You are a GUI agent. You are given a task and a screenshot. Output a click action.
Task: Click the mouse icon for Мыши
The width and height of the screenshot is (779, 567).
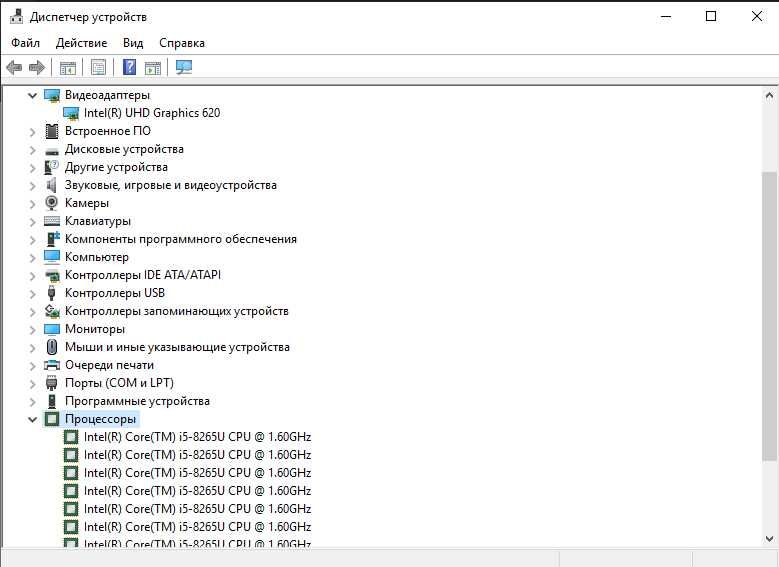52,347
